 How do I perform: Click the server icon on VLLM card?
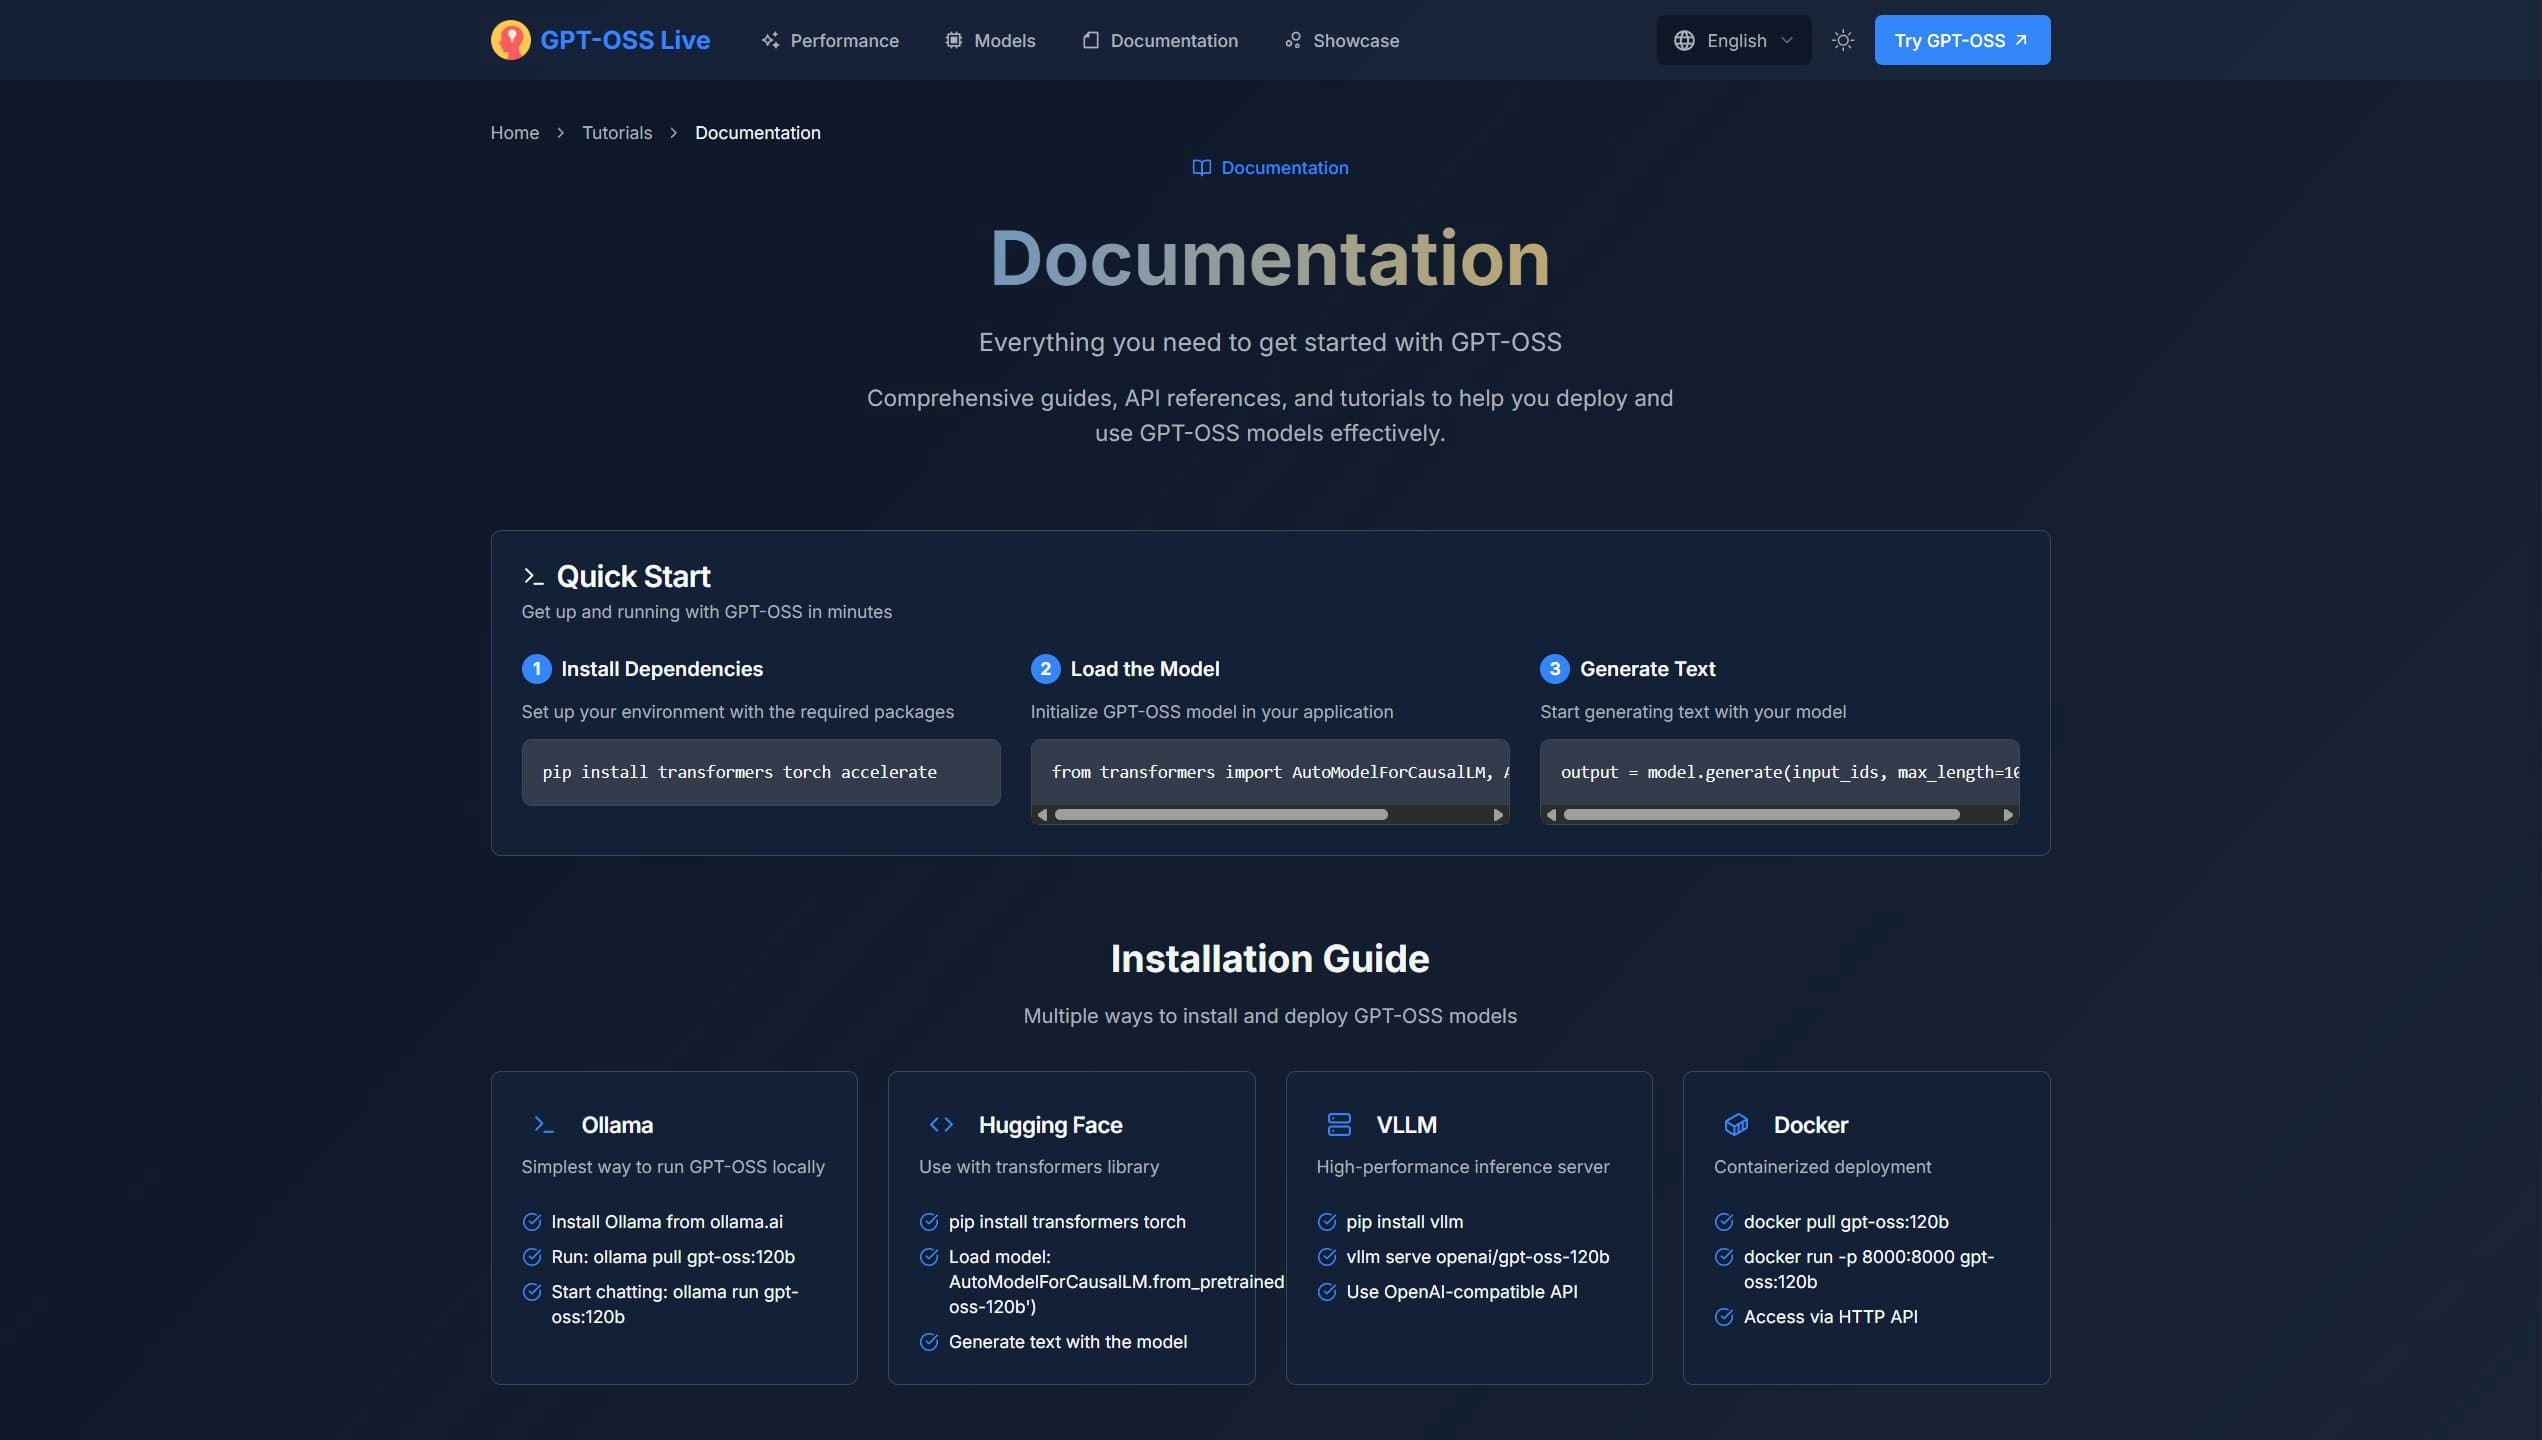coord(1339,1125)
